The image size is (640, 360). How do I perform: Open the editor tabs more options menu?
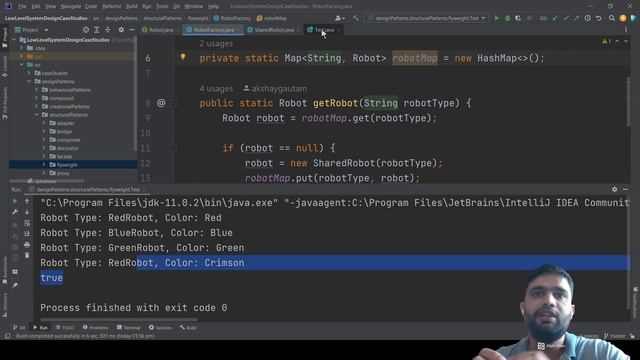(x=626, y=30)
